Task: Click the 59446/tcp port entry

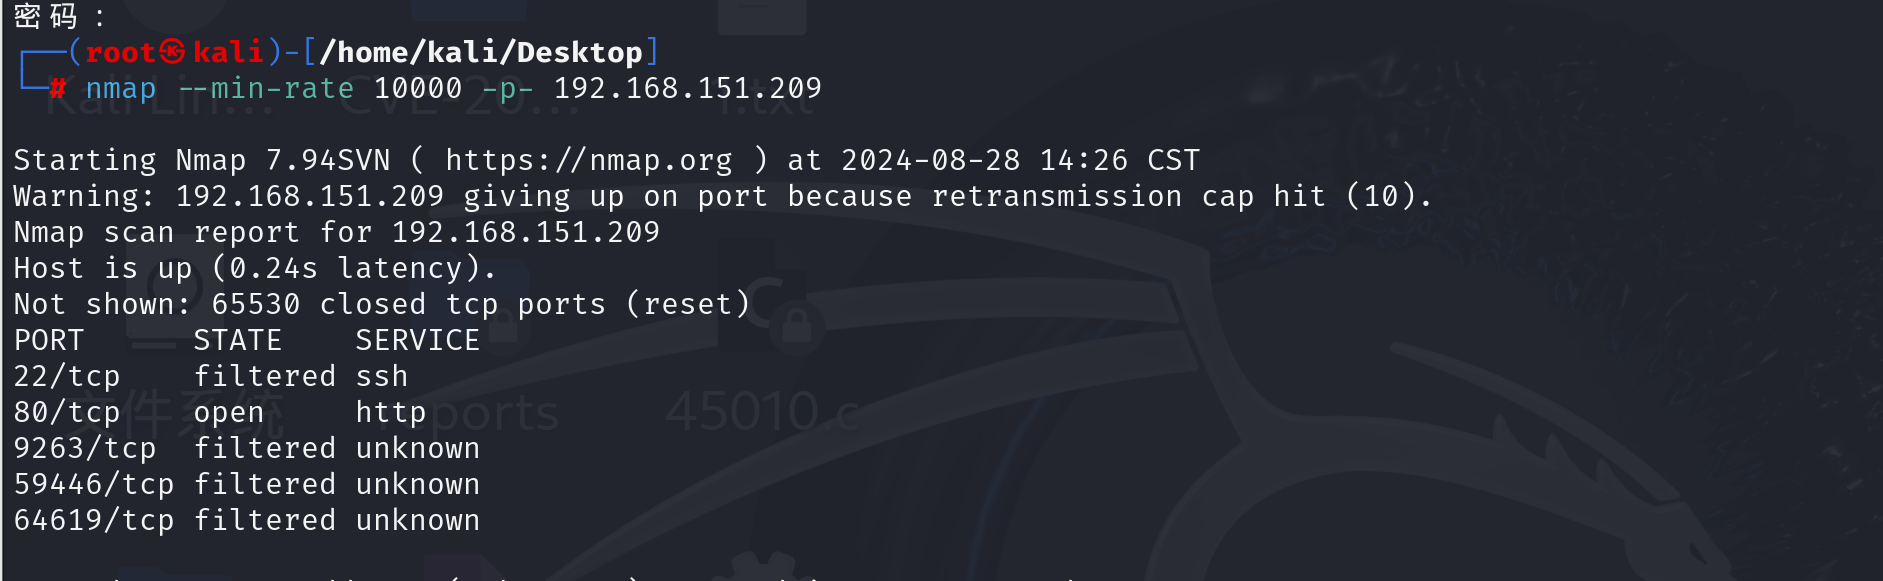Action: pyautogui.click(x=94, y=484)
